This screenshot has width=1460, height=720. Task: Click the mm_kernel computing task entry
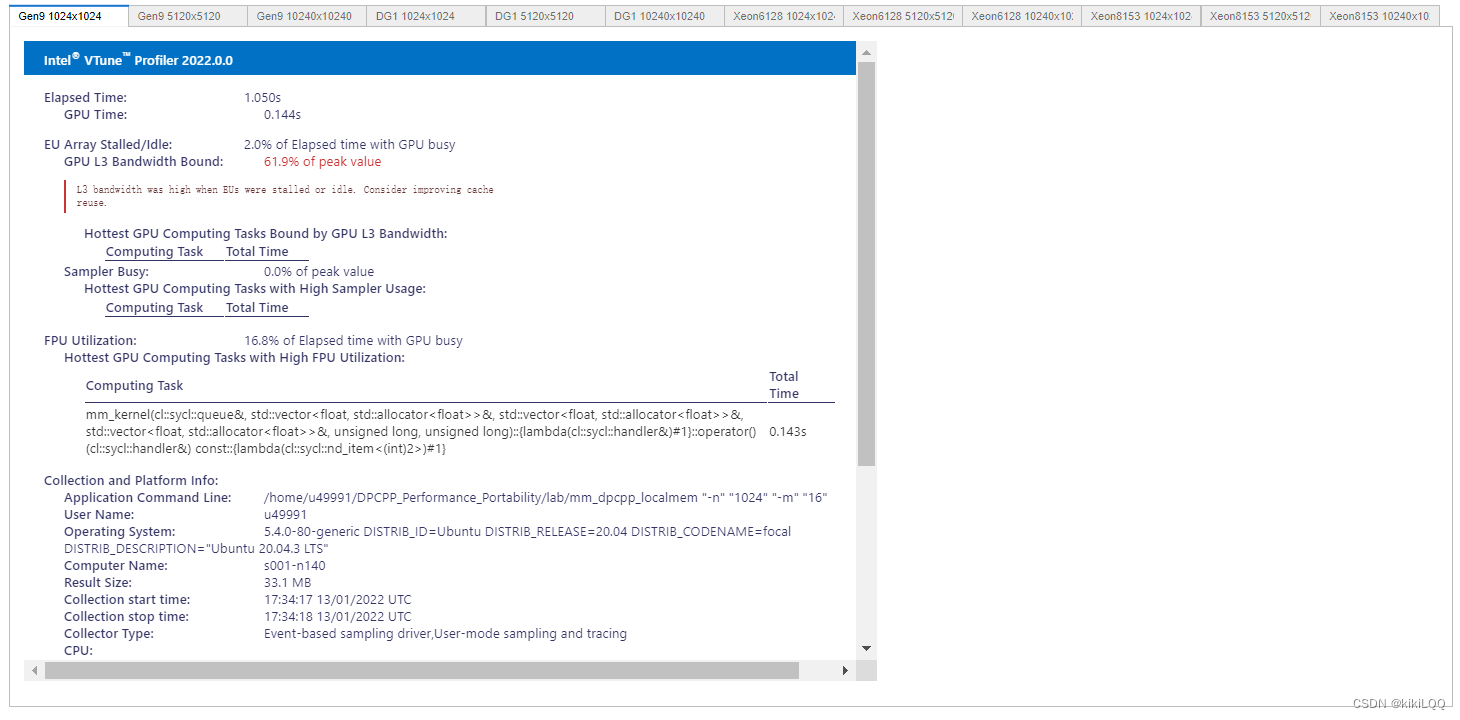click(x=421, y=432)
